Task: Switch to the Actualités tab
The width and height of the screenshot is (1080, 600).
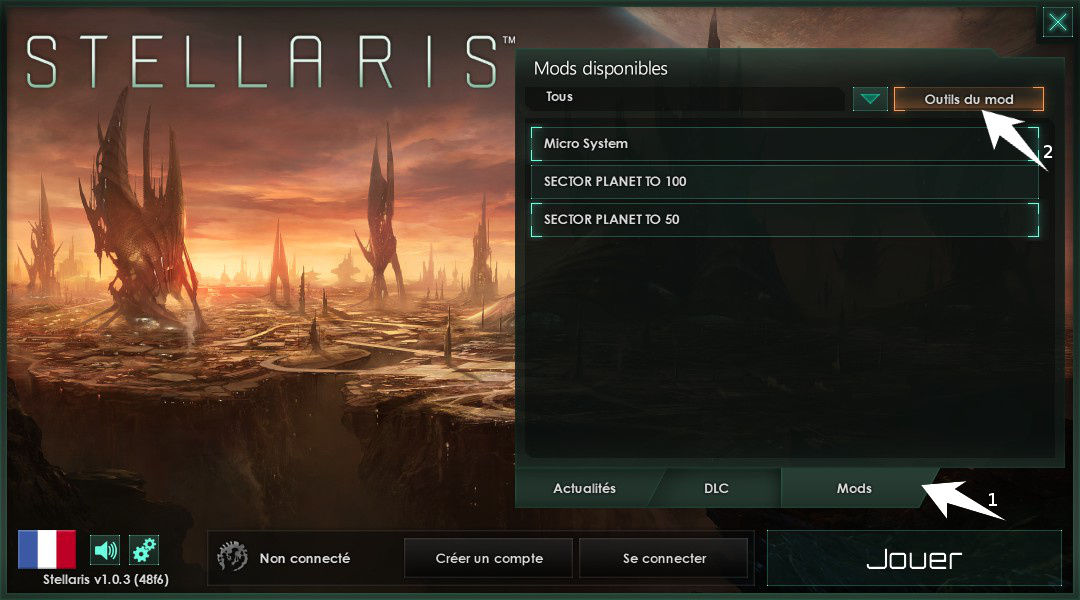Action: (585, 488)
